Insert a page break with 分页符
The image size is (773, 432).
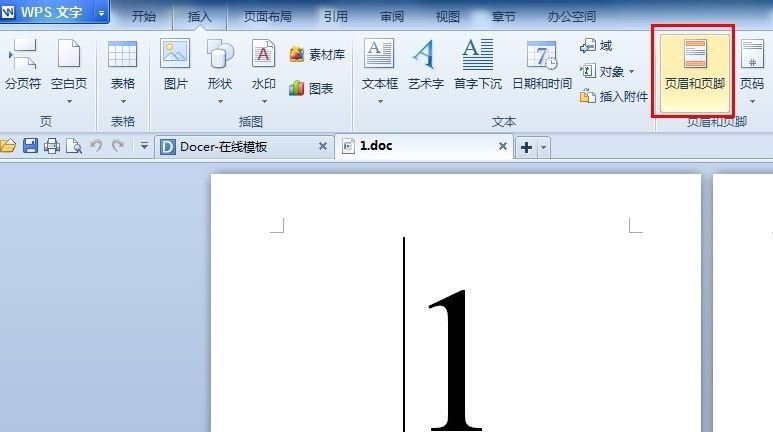tap(23, 64)
